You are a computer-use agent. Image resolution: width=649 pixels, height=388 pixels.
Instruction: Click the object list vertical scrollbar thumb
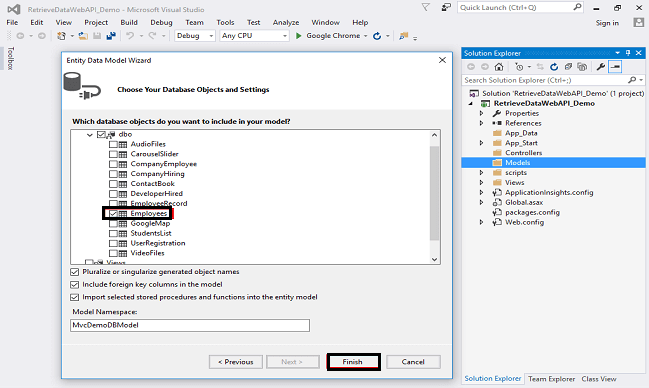(434, 193)
